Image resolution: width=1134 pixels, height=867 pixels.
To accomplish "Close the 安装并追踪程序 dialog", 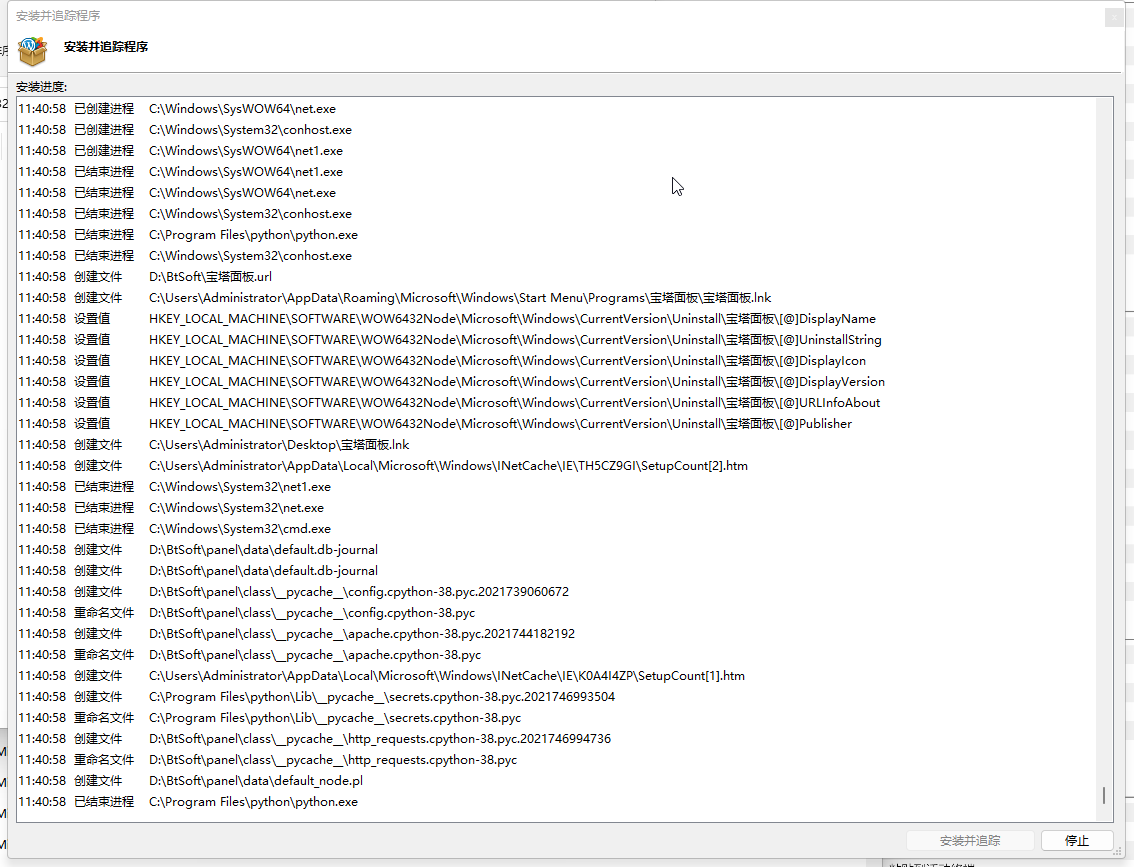I will (1114, 17).
